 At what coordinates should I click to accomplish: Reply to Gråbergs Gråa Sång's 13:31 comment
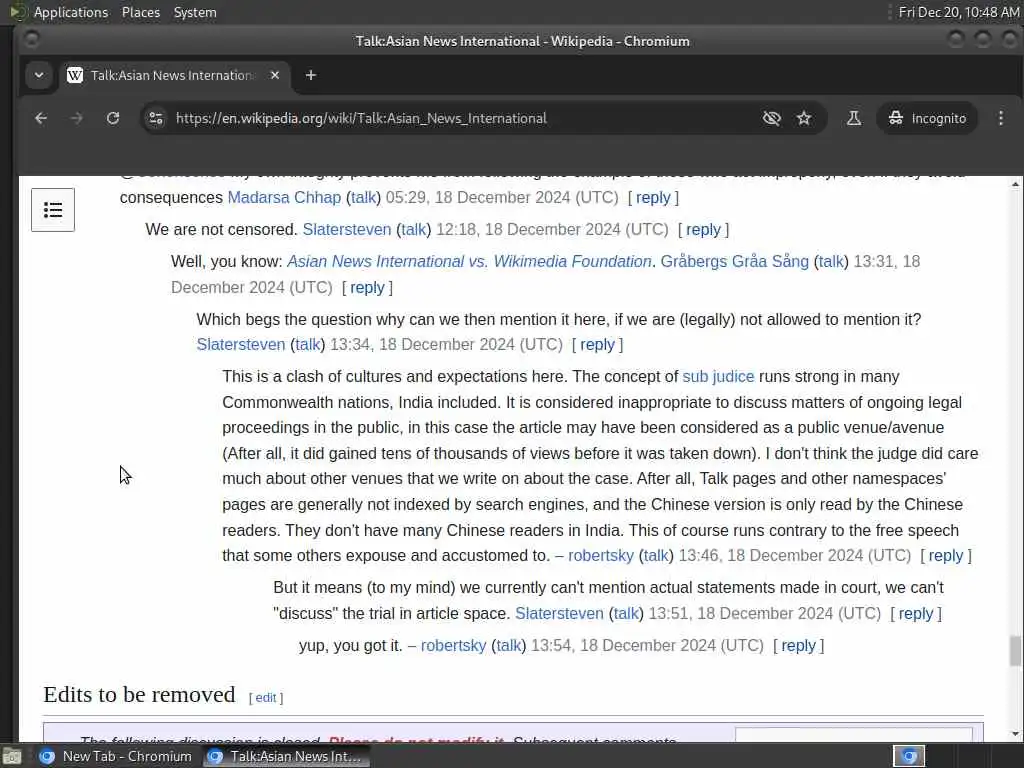[367, 287]
